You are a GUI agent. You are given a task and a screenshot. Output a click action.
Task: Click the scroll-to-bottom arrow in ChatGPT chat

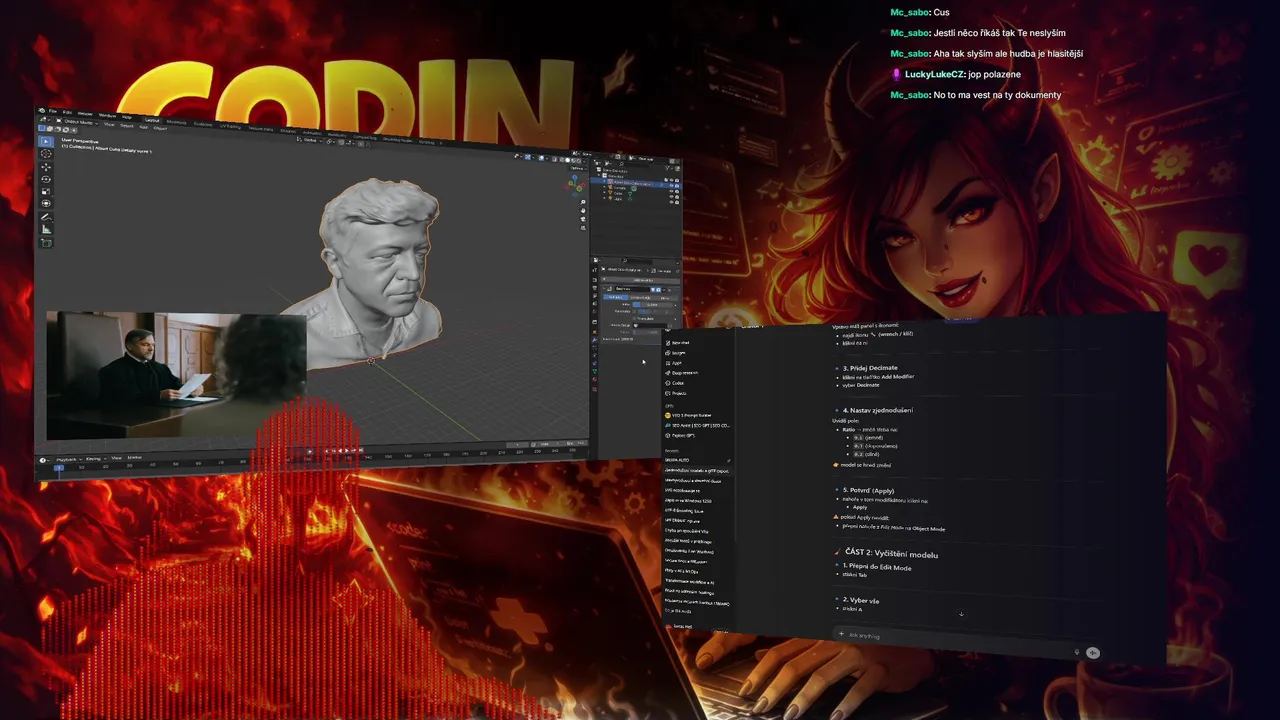[x=961, y=614]
